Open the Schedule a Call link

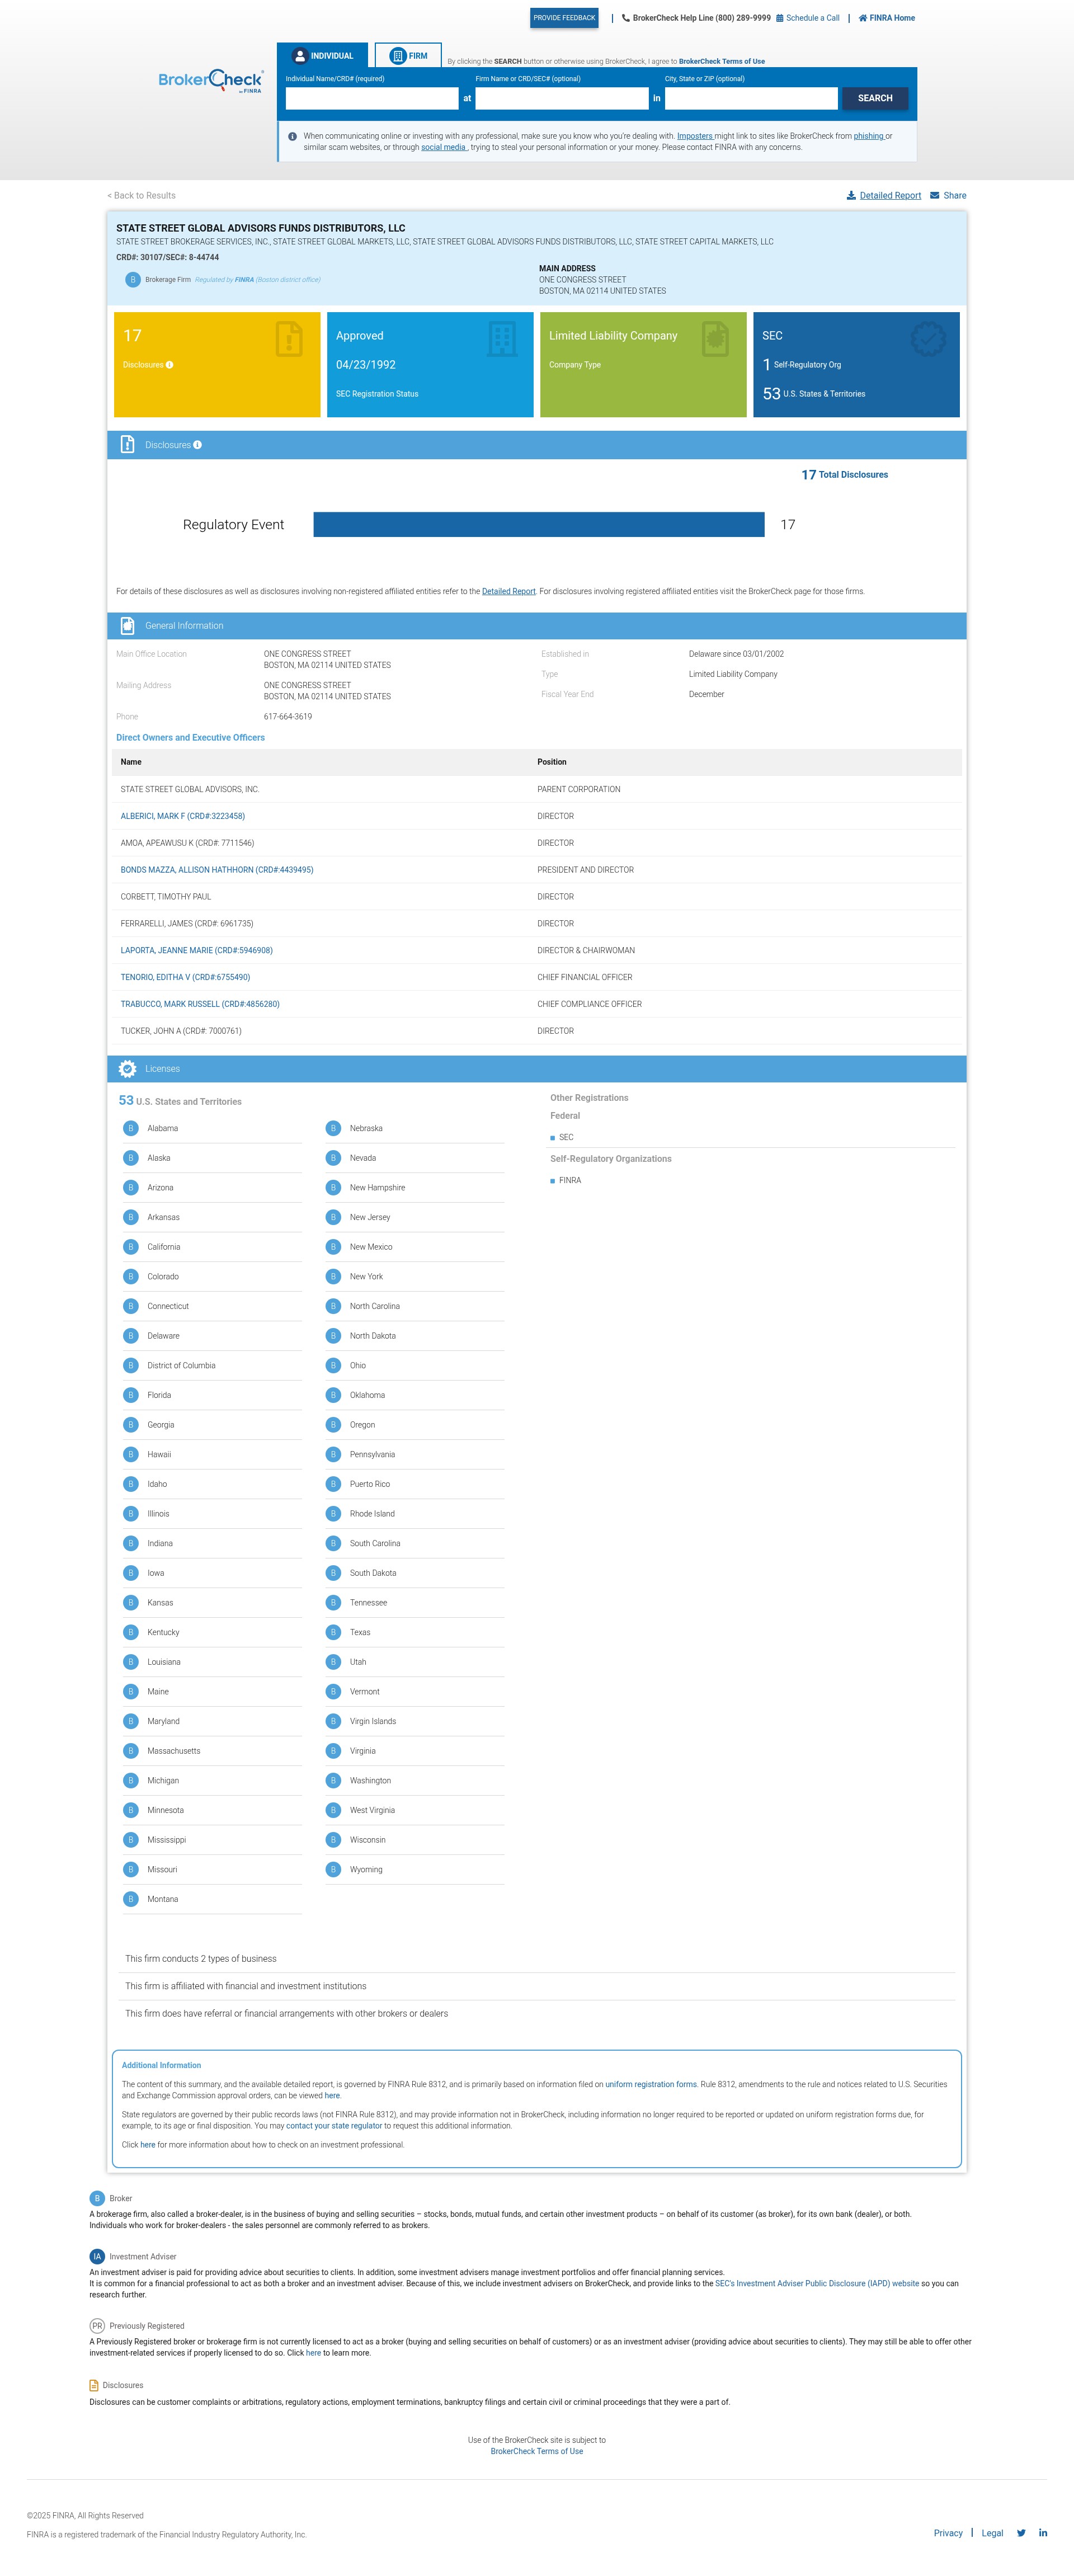812,18
